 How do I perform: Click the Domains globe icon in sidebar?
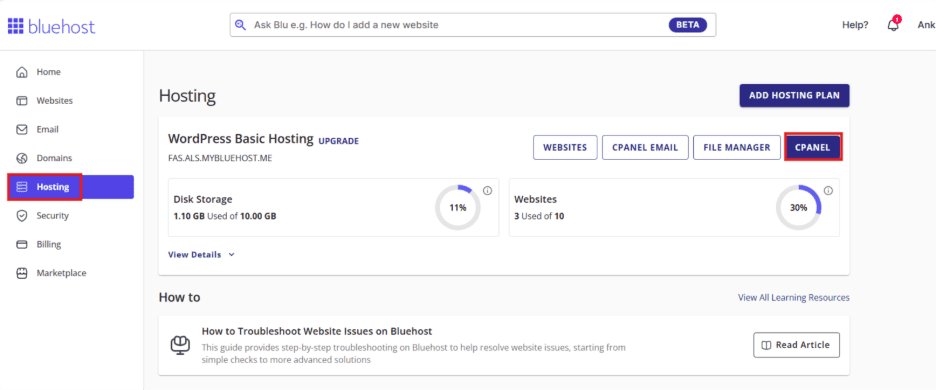[22, 158]
